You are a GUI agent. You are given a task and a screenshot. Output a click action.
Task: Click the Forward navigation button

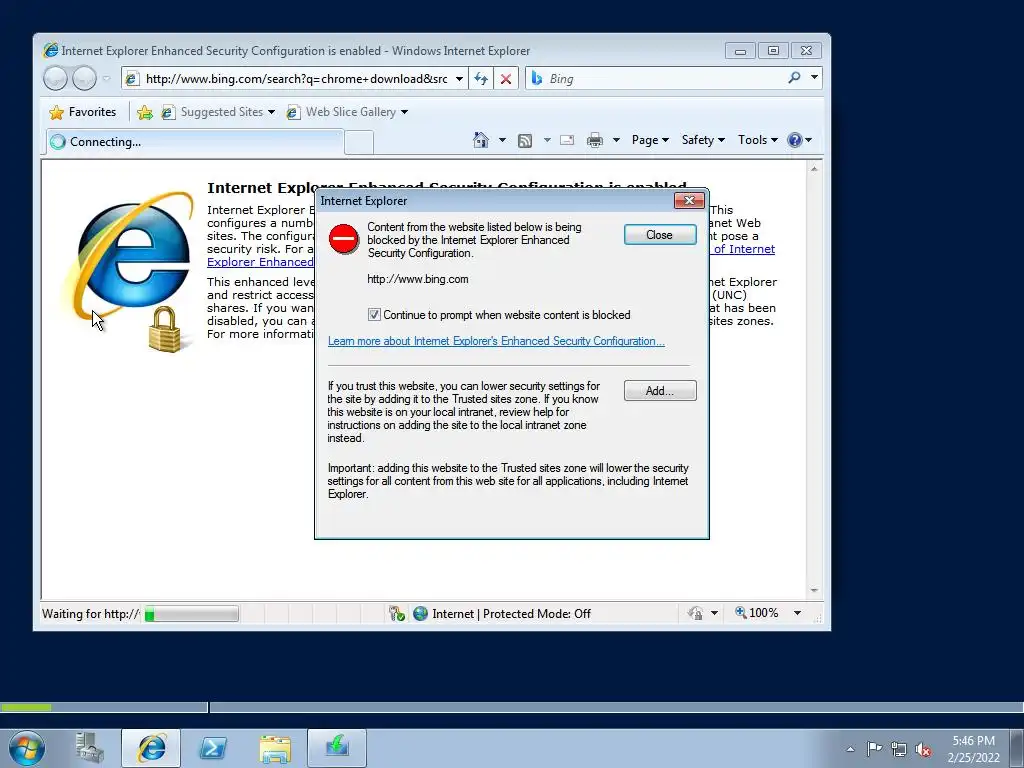click(84, 78)
